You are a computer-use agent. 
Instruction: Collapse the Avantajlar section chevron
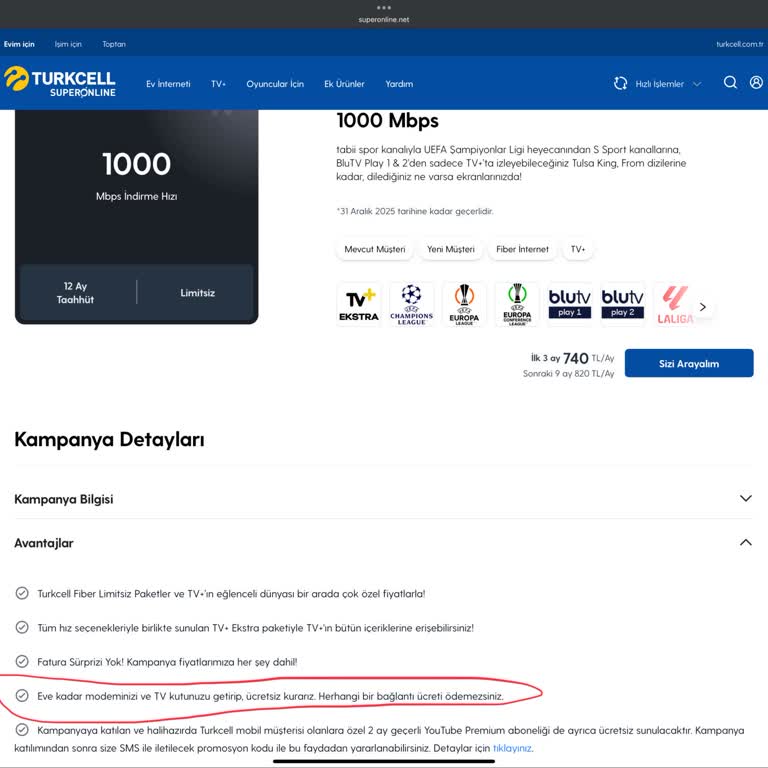click(x=745, y=542)
